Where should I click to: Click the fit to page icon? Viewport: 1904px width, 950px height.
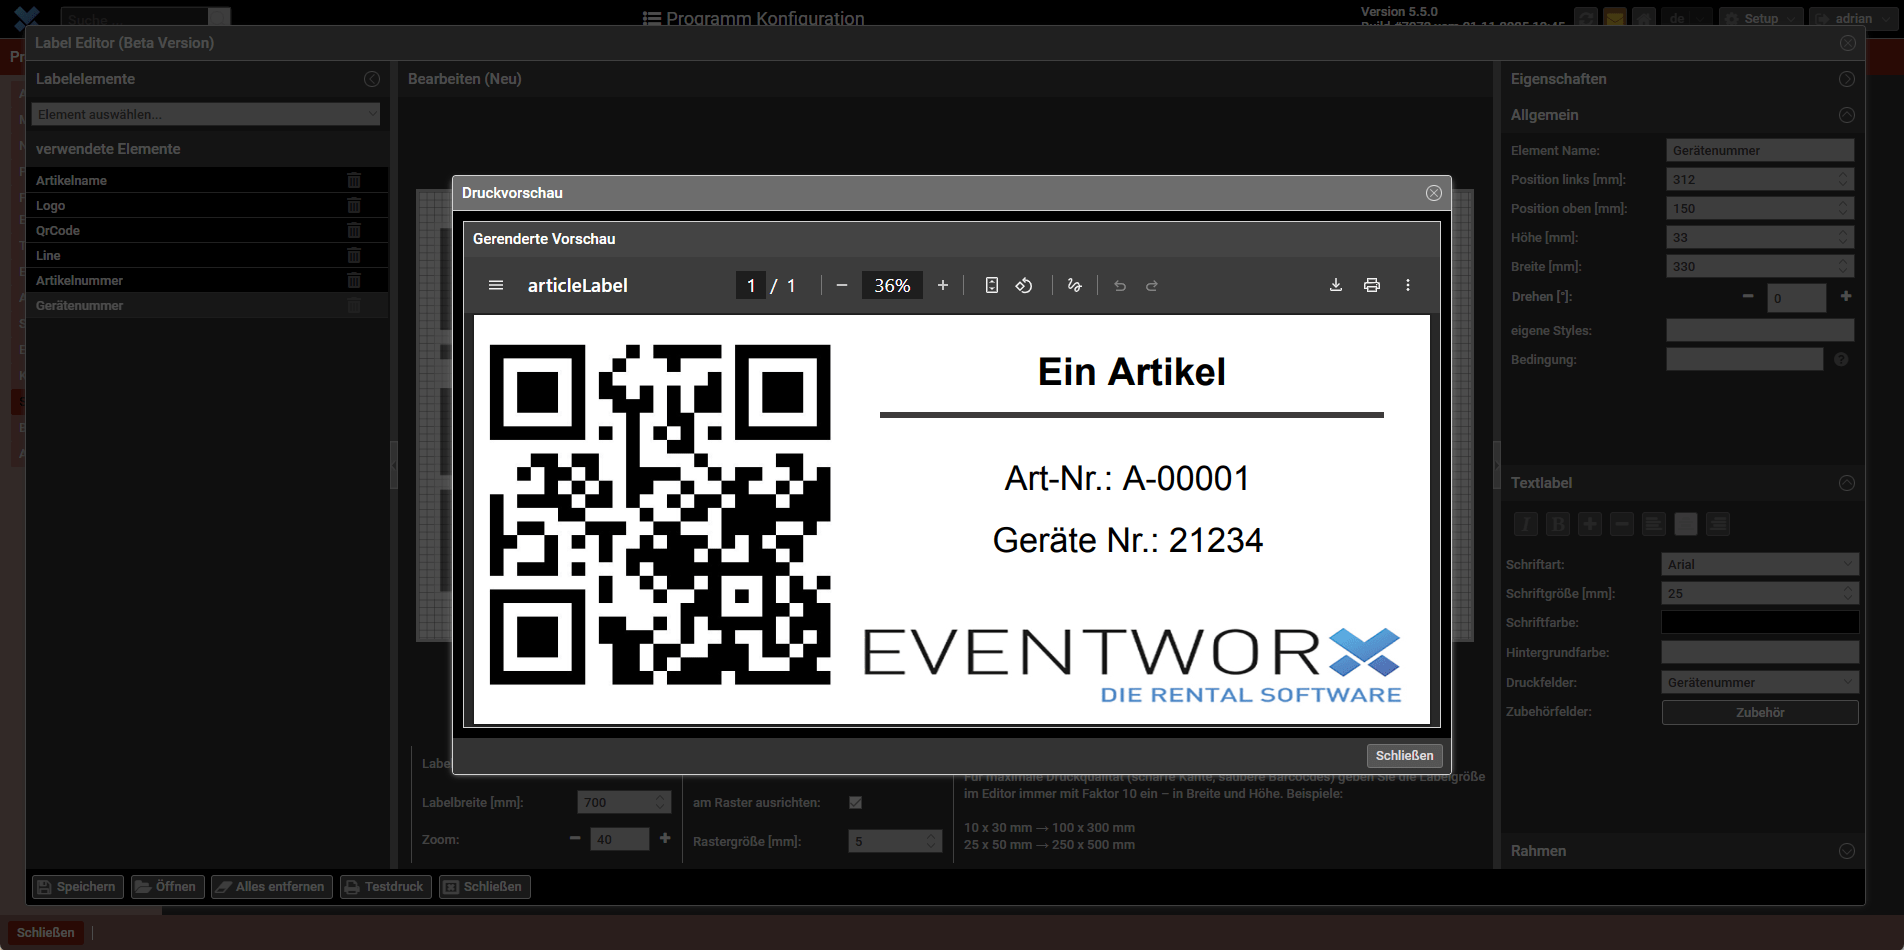click(991, 285)
